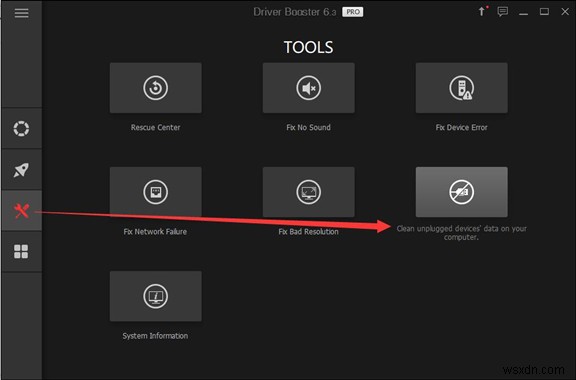Click the Clean unplugged devices' data description
Image resolution: width=576 pixels, height=380 pixels.
point(462,233)
